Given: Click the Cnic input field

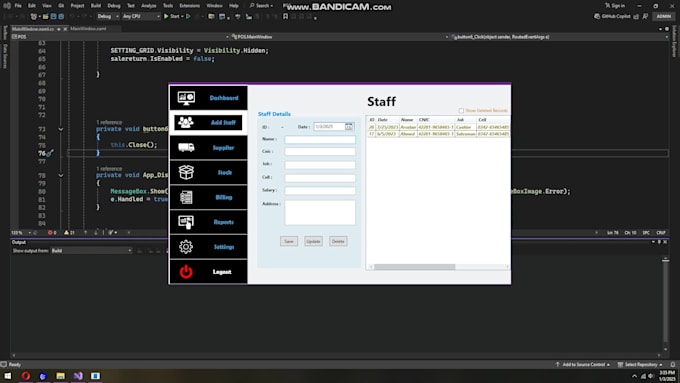Looking at the screenshot, I should [320, 151].
